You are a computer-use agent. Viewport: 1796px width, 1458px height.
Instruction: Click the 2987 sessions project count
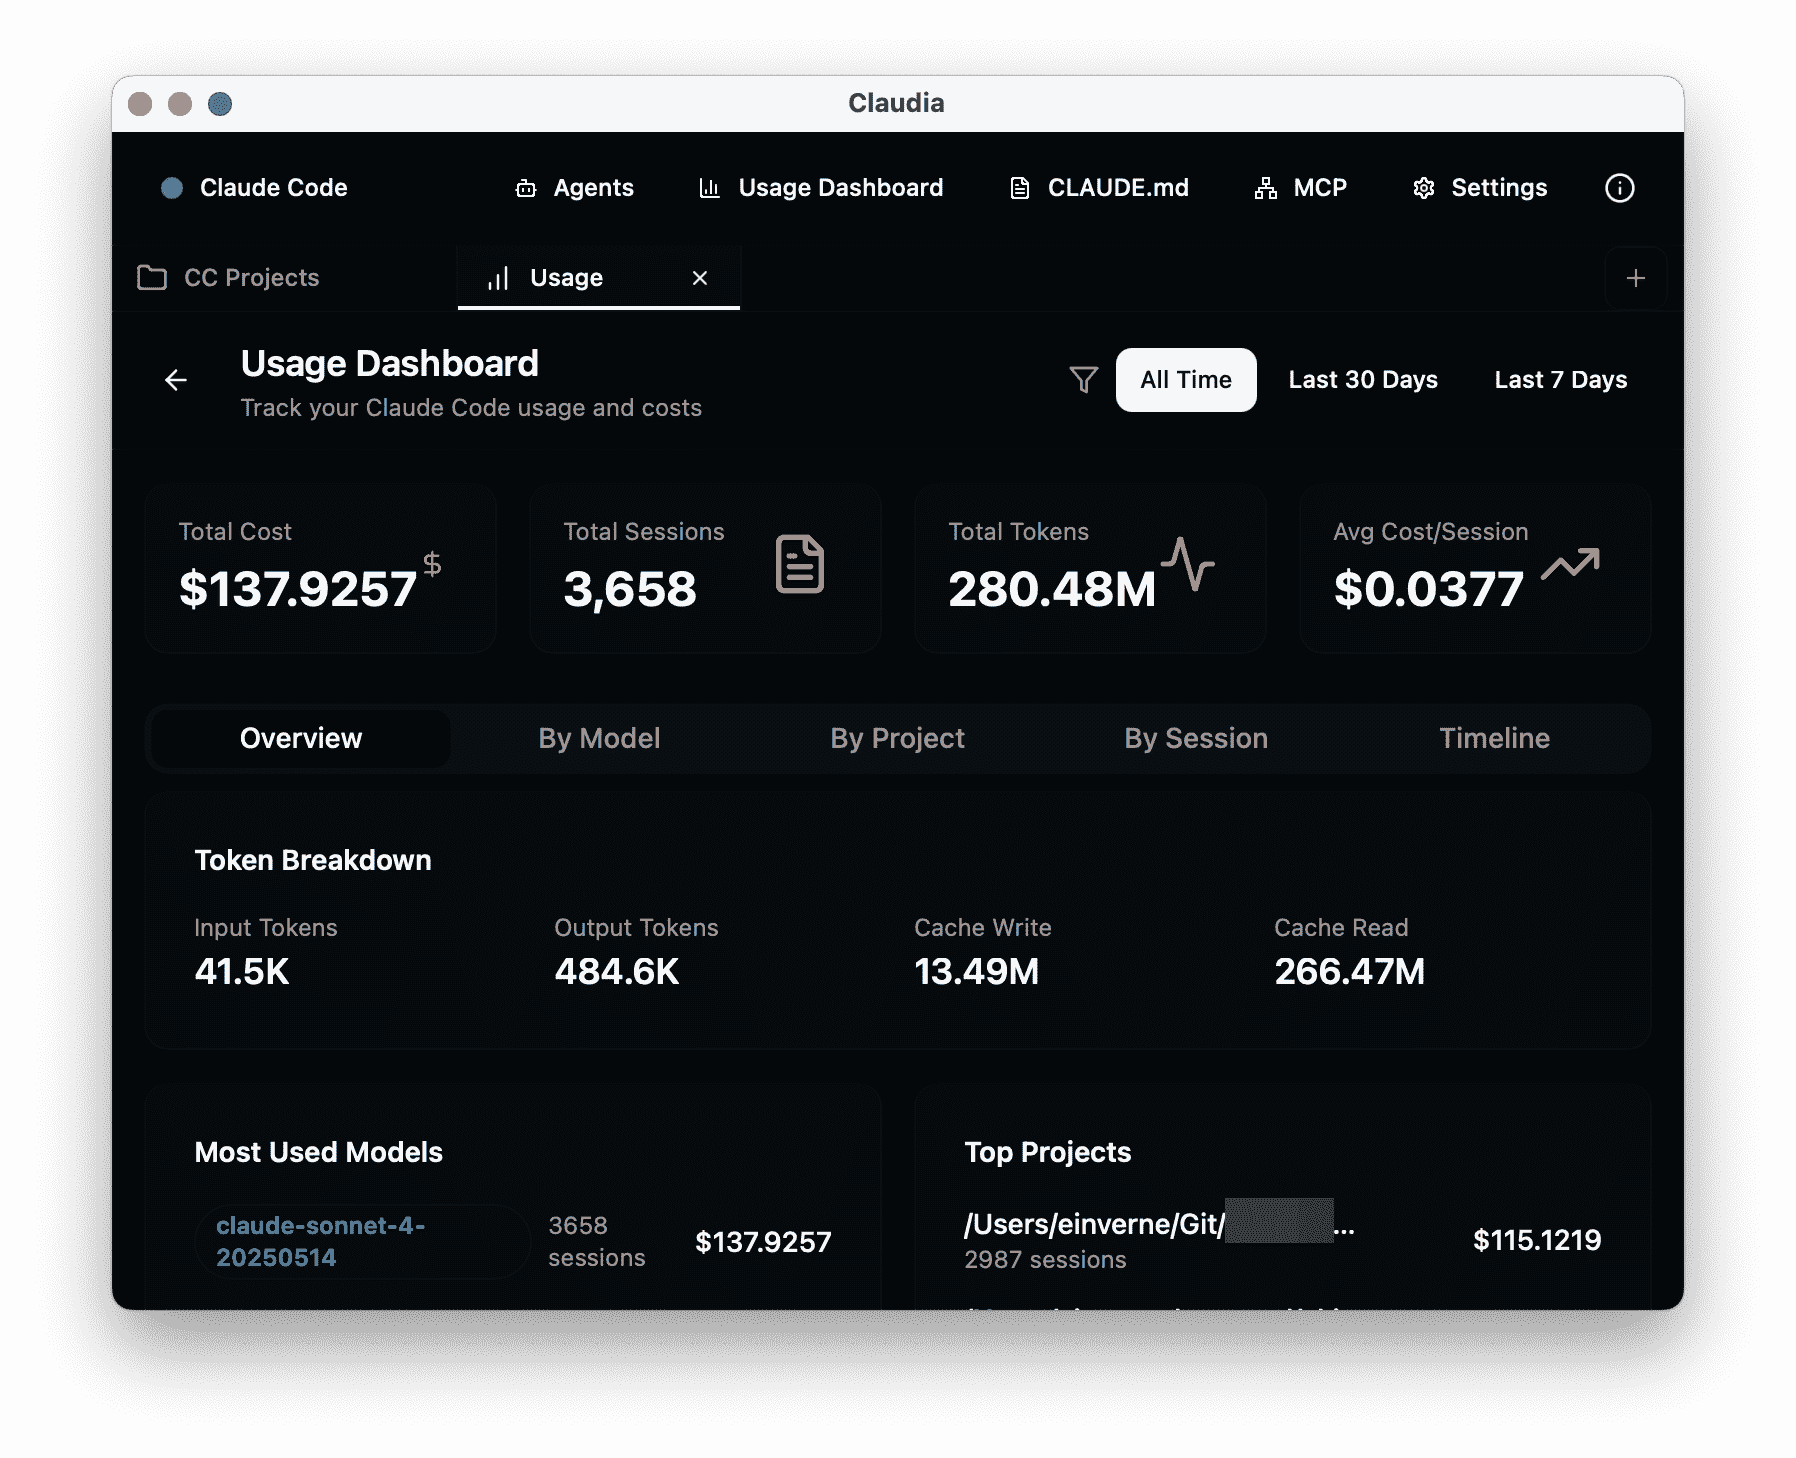(x=1045, y=1260)
